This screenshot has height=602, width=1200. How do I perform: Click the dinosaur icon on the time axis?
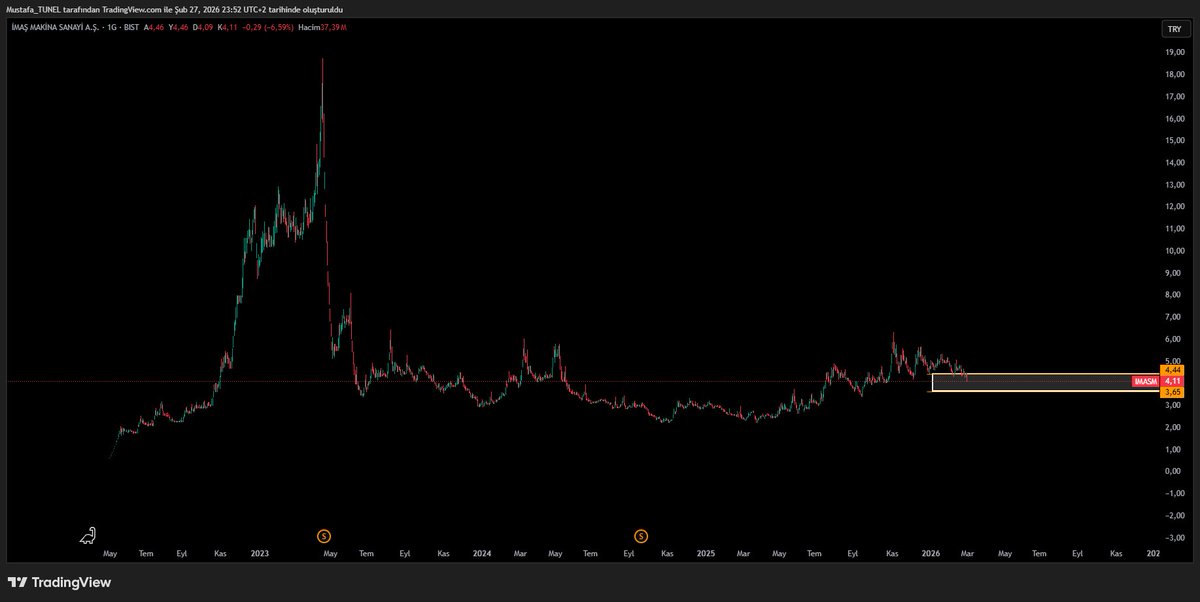click(88, 537)
